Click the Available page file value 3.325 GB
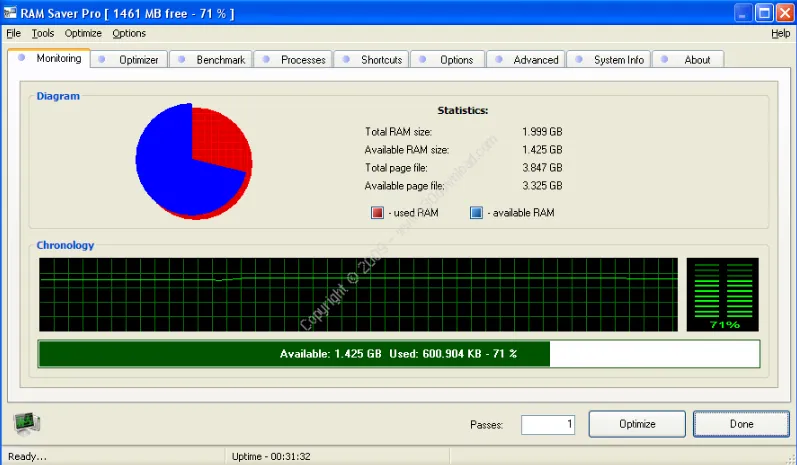 pyautogui.click(x=542, y=185)
